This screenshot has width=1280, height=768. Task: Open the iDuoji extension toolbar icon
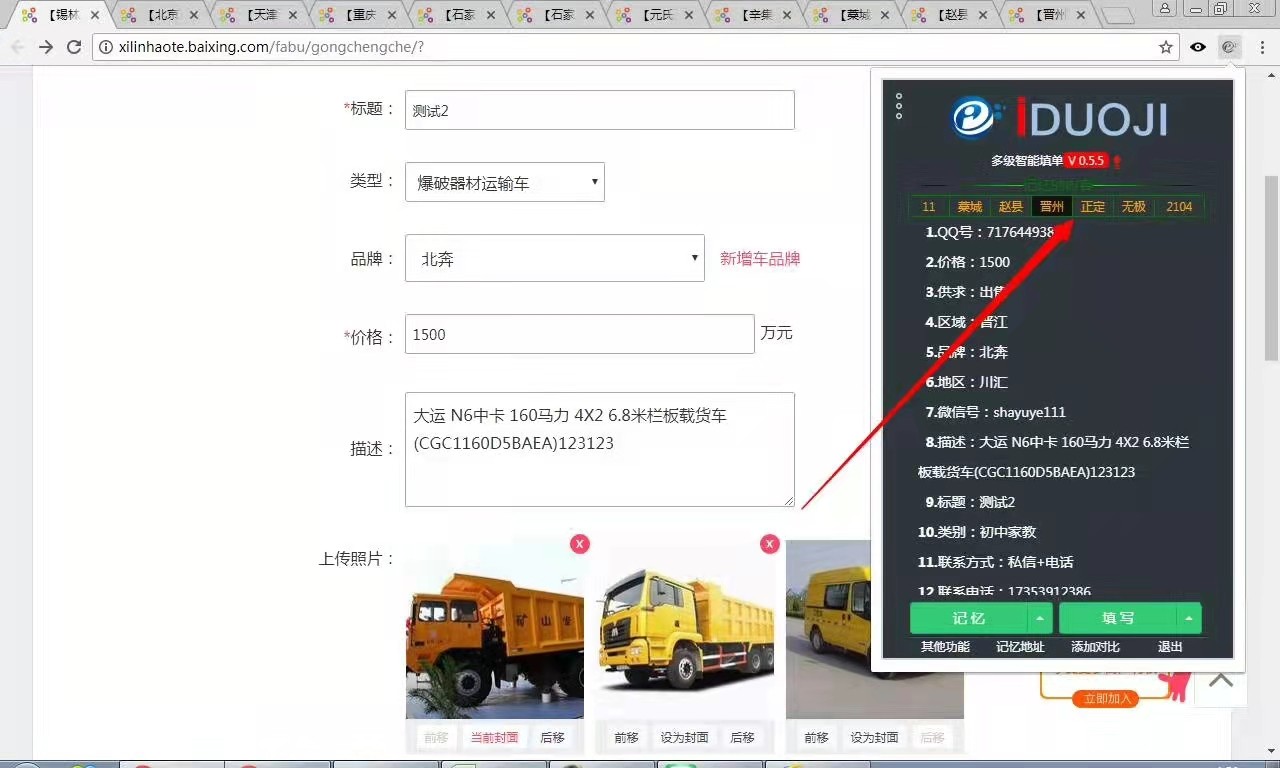pyautogui.click(x=1230, y=47)
